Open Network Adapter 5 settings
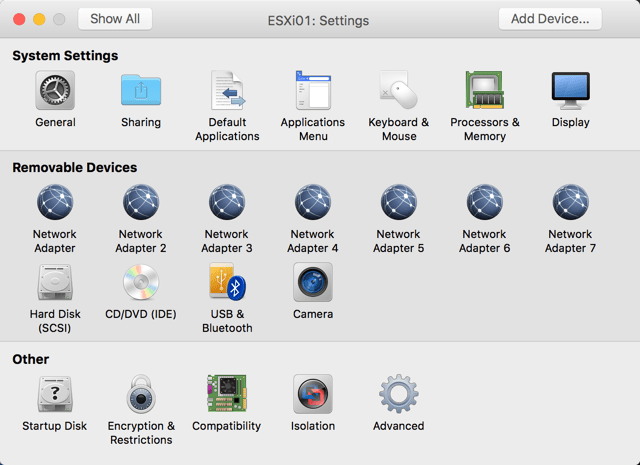 point(399,203)
